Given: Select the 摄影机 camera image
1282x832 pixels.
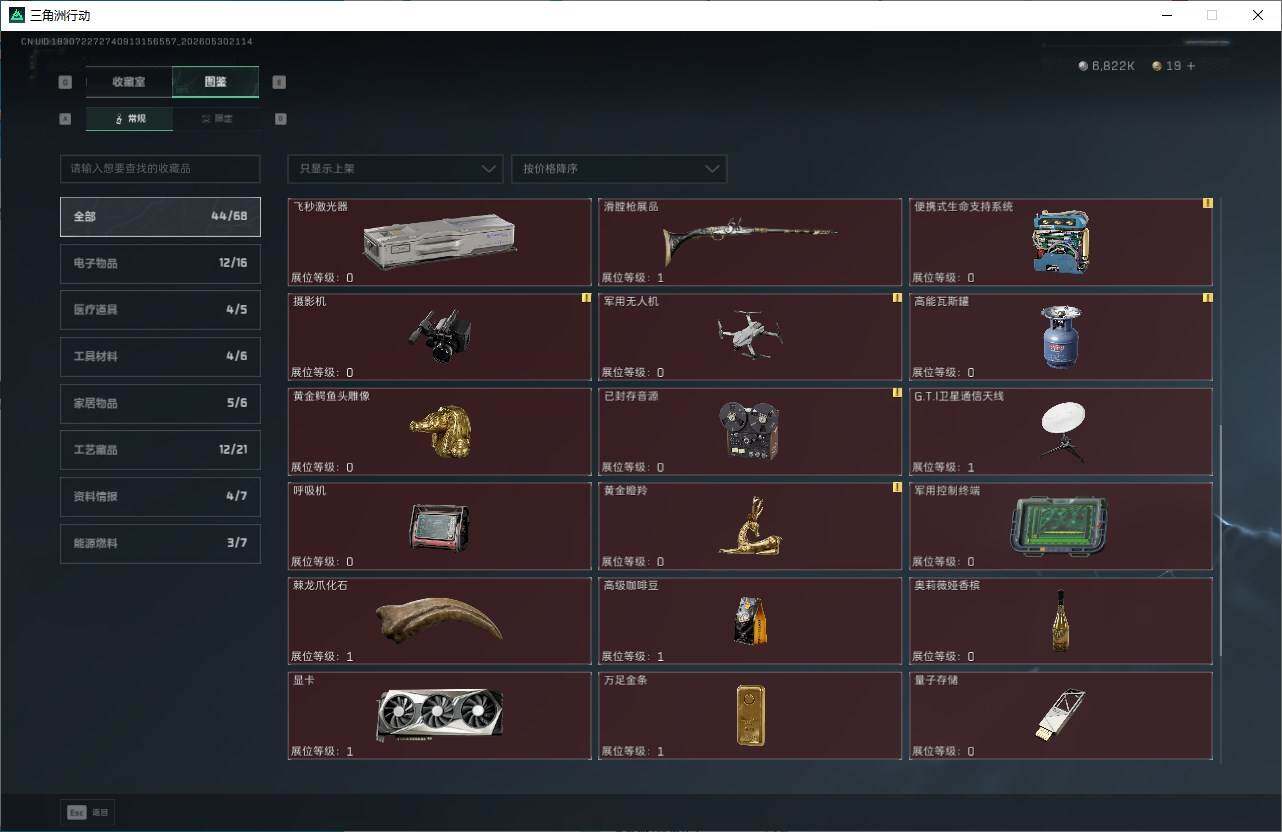Looking at the screenshot, I should [x=440, y=336].
